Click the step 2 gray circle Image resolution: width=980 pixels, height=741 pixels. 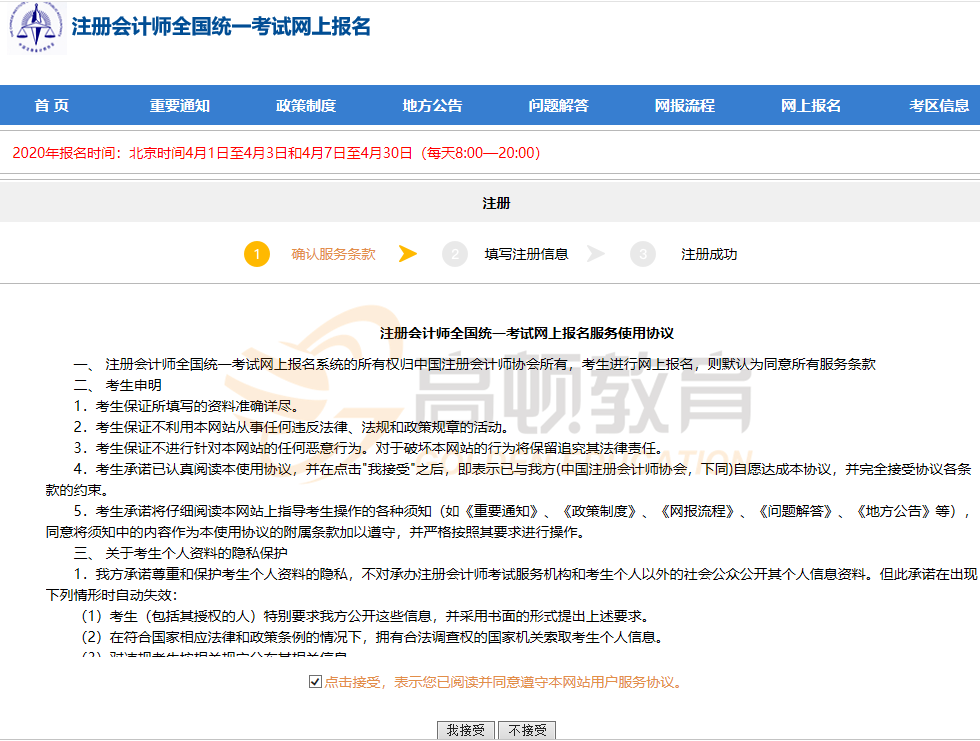pos(455,254)
